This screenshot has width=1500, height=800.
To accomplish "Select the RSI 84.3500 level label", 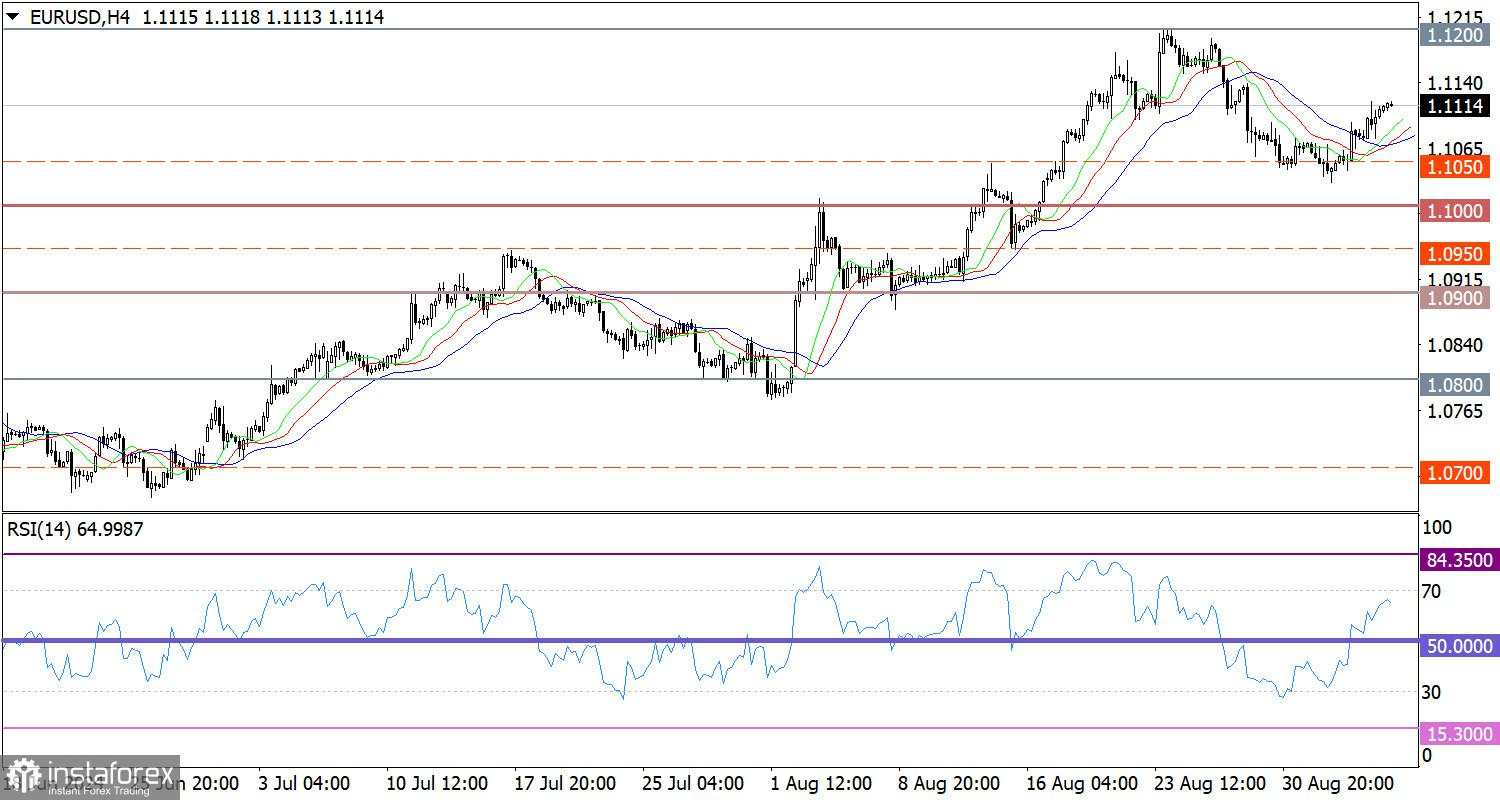I will pyautogui.click(x=1459, y=559).
